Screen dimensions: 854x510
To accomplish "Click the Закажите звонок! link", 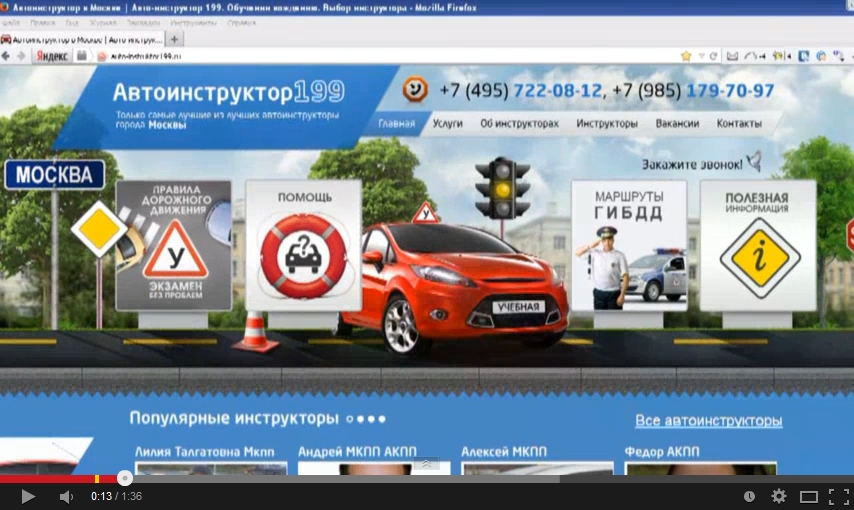I will pyautogui.click(x=692, y=164).
